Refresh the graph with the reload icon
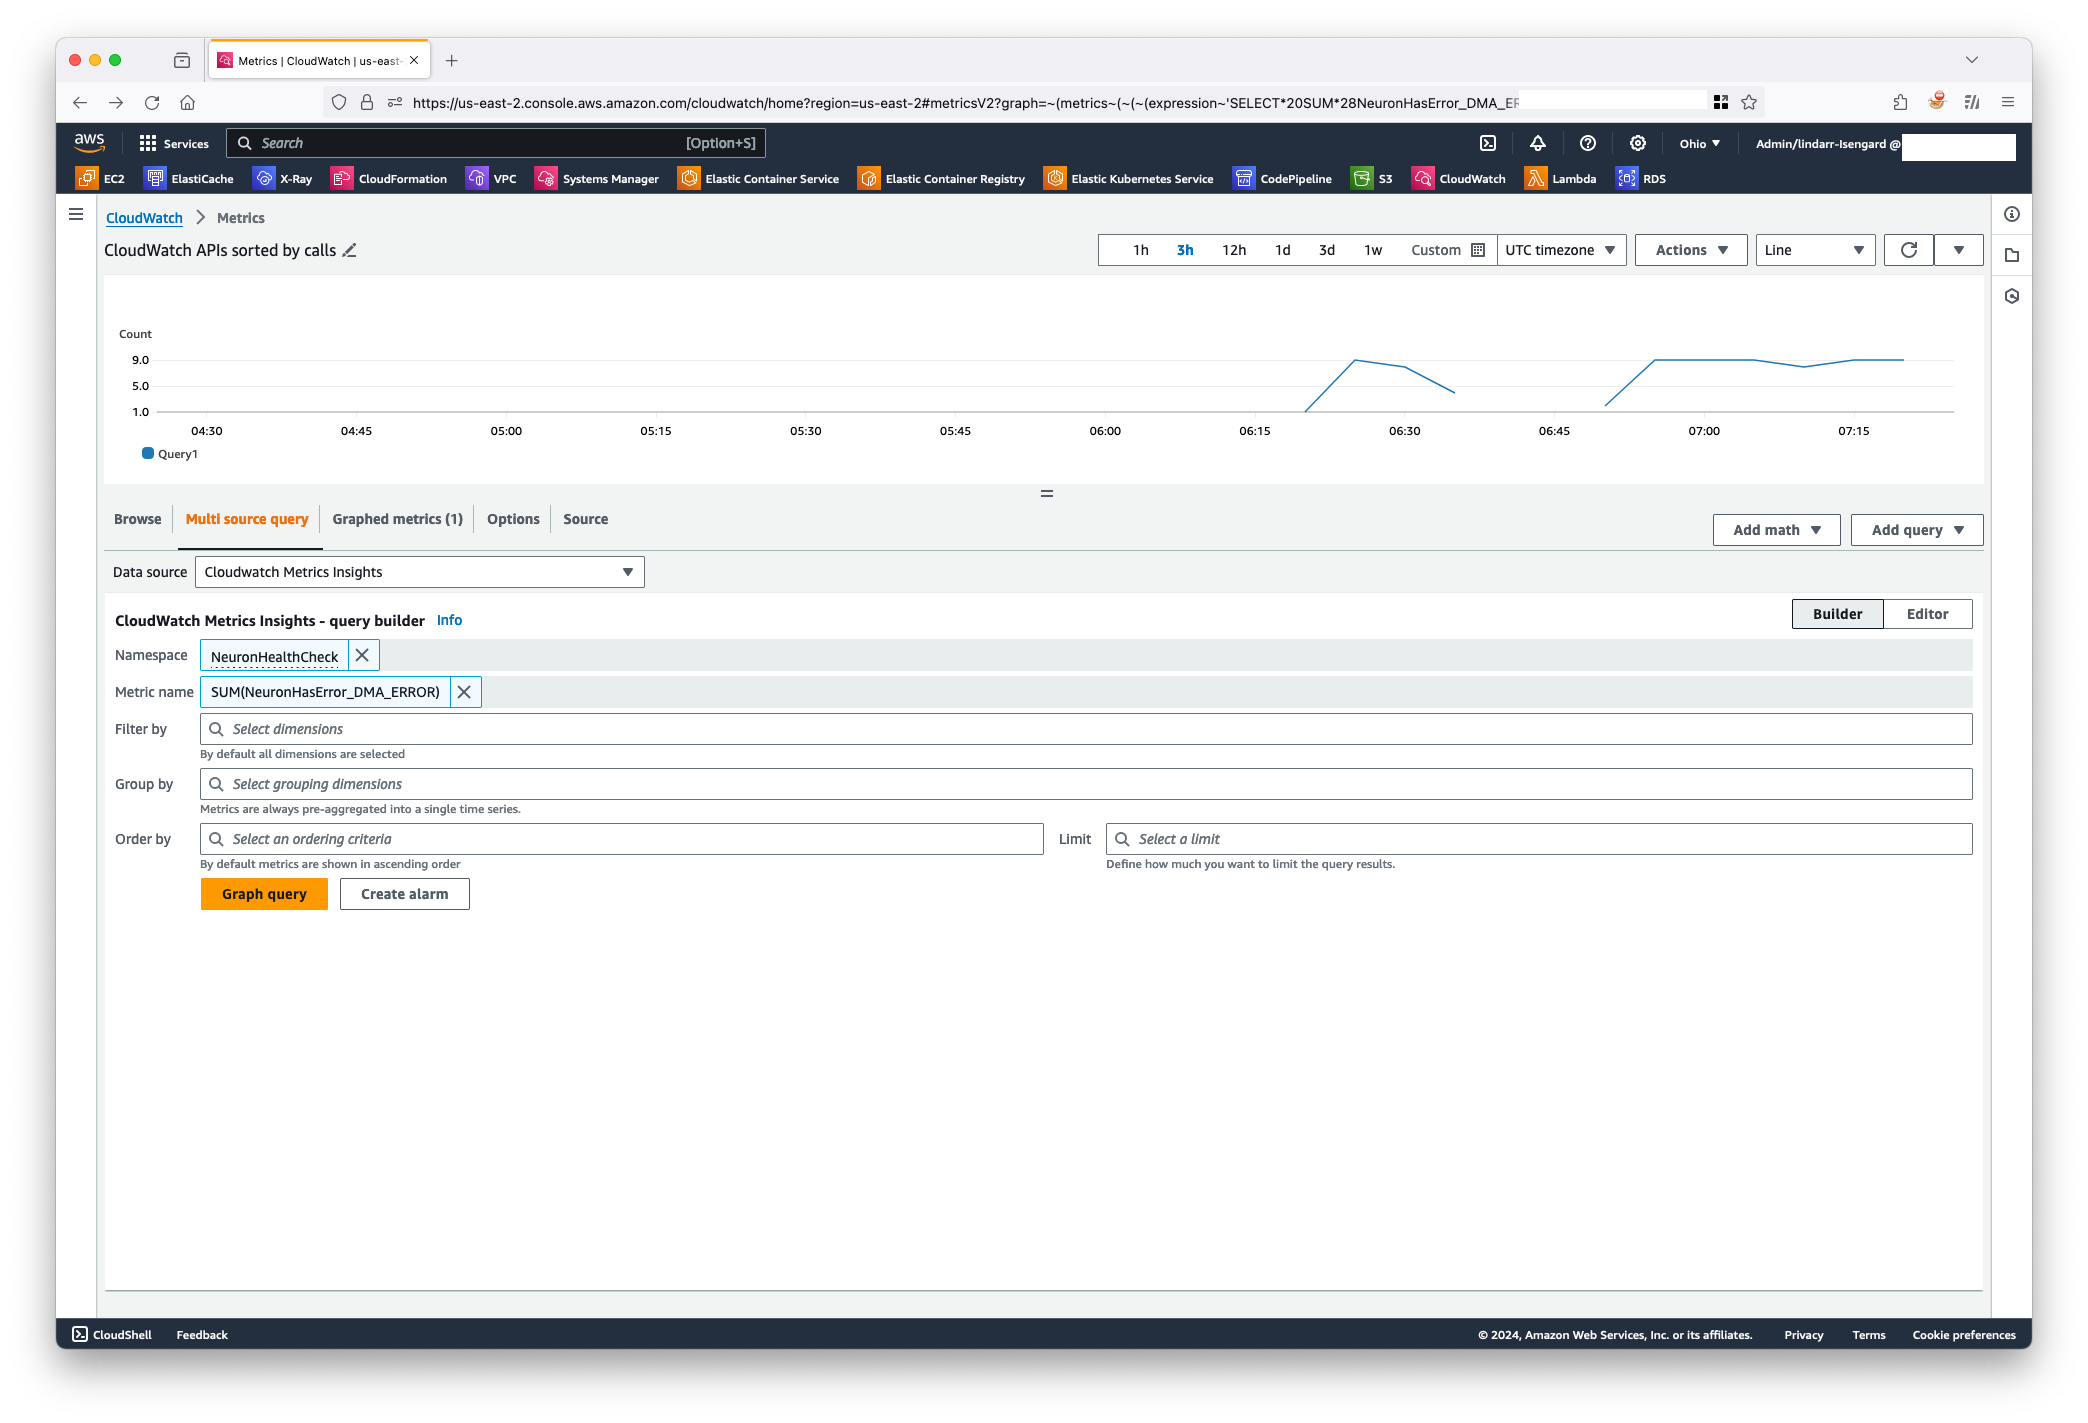Screen dimensions: 2088x1423 pyautogui.click(x=1908, y=250)
